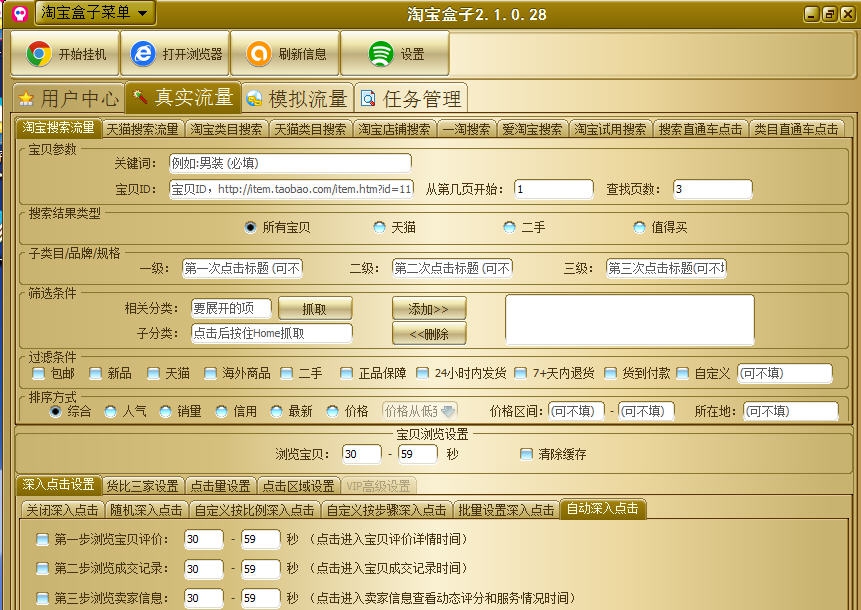Check 第二步浏览成交记录 checkbox
The image size is (861, 610).
coord(42,568)
